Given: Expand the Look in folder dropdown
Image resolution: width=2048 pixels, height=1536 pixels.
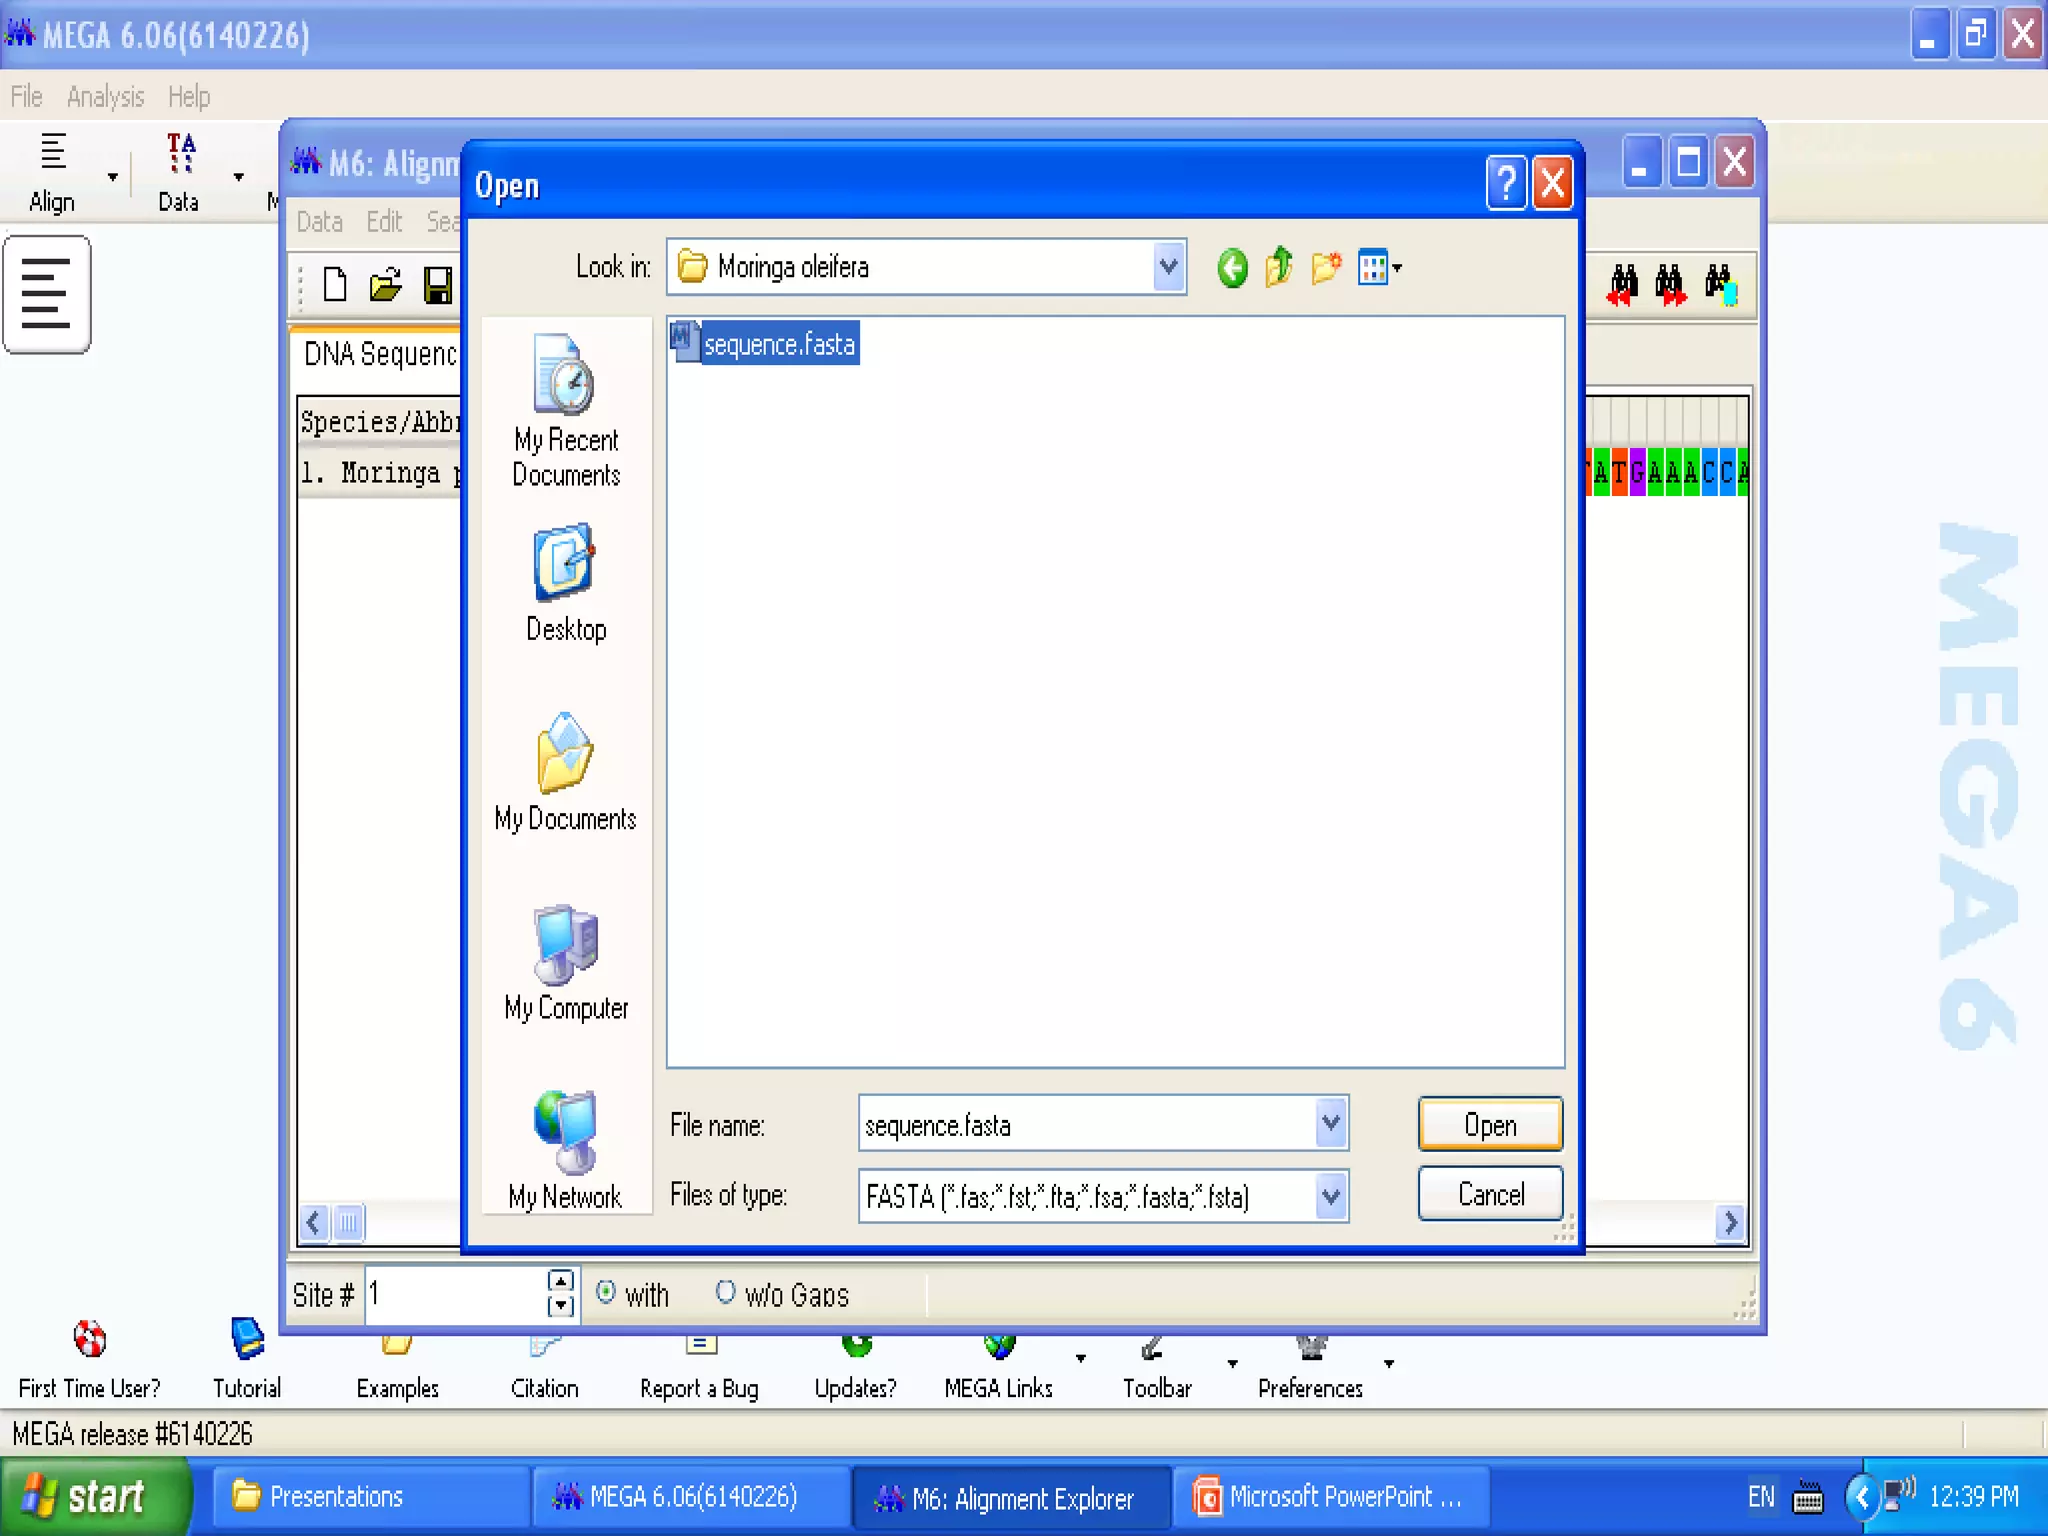Looking at the screenshot, I should coord(1168,268).
